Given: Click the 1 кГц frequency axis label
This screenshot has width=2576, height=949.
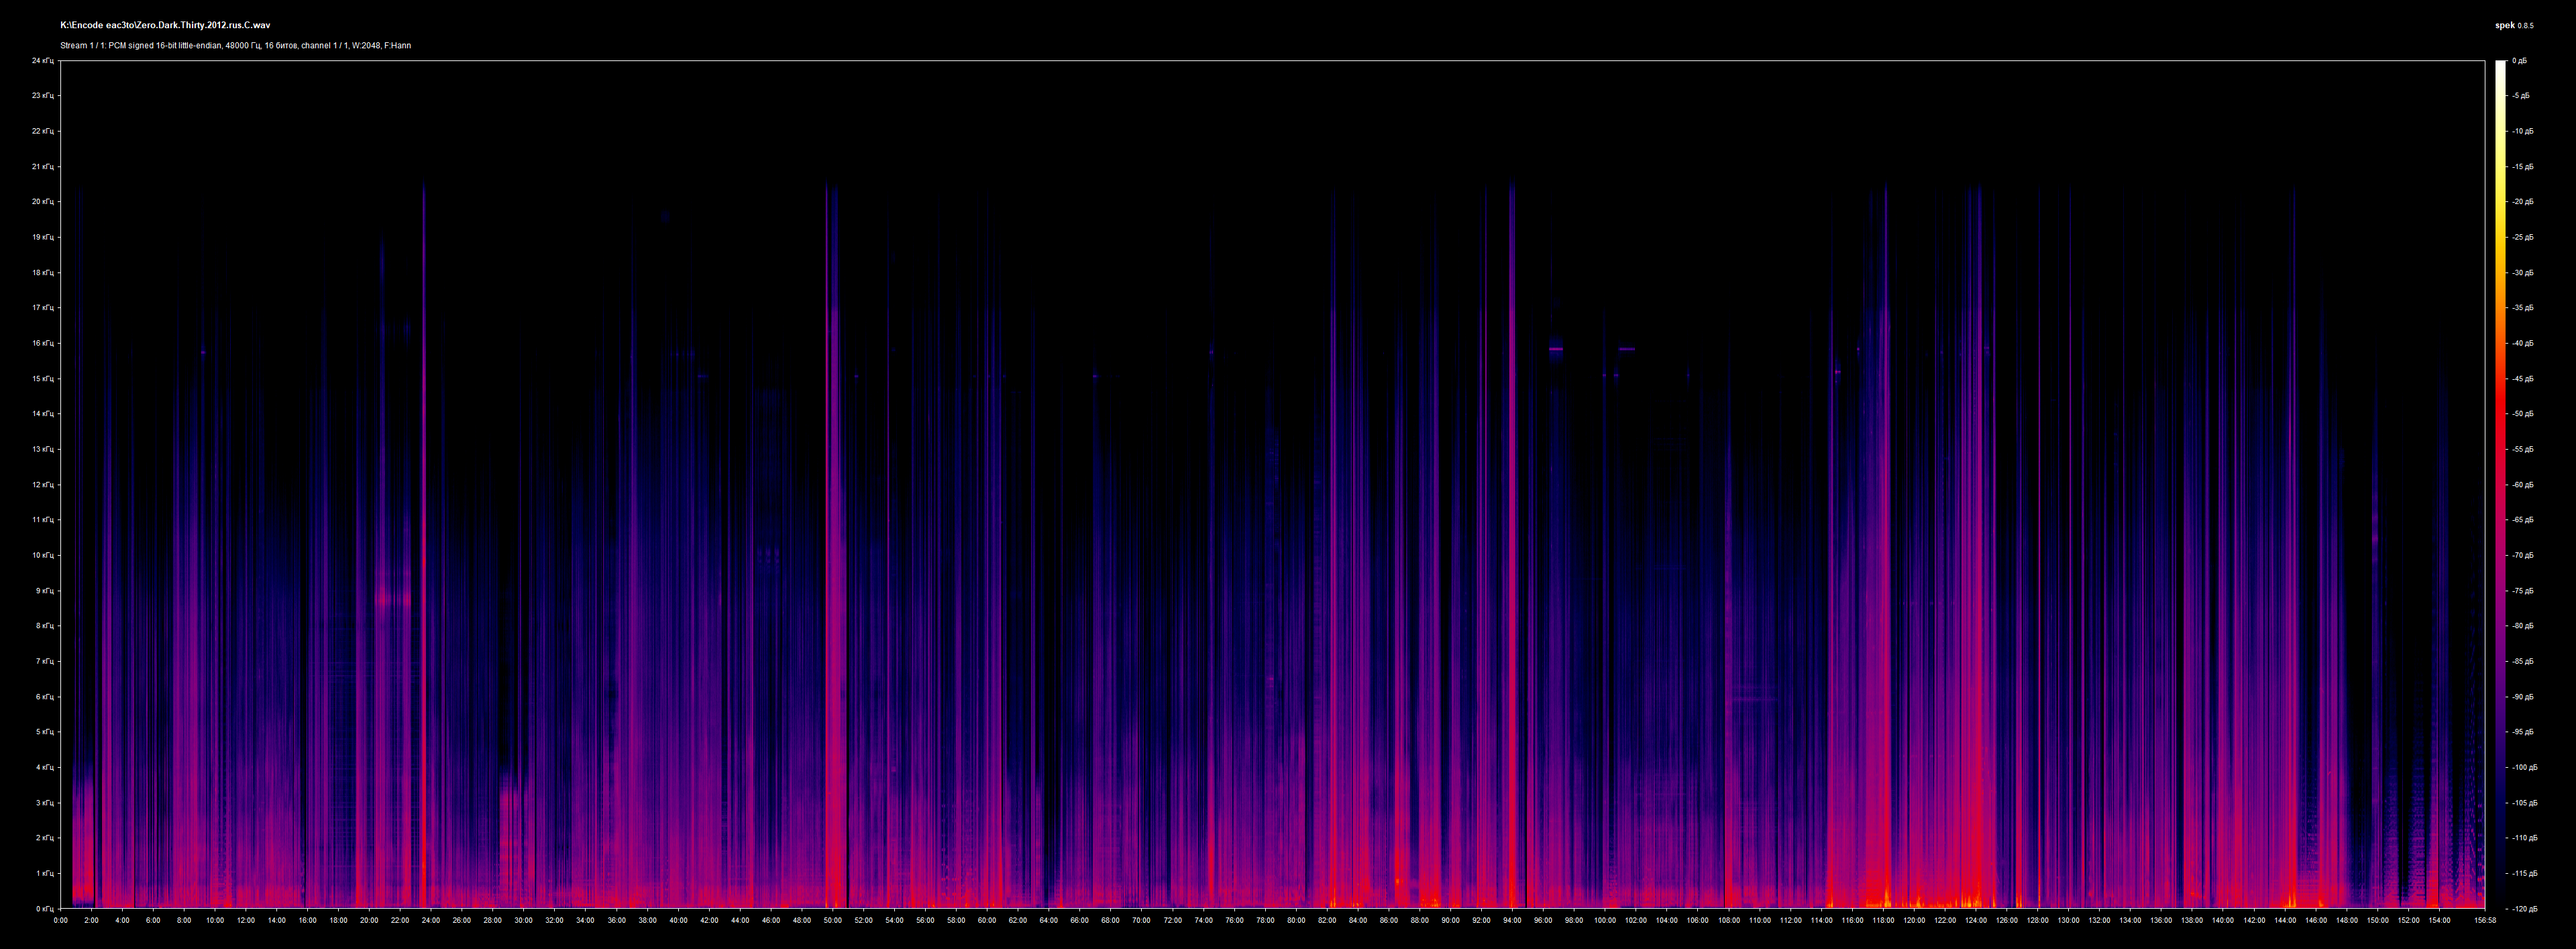Looking at the screenshot, I should 44,873.
